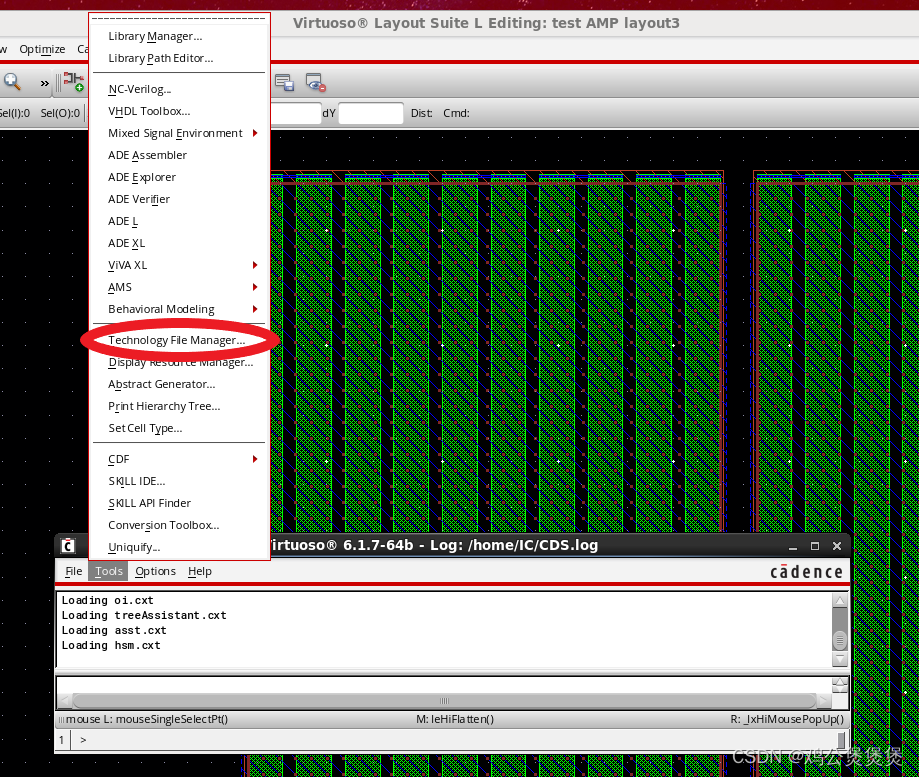Screen dimensions: 919x777
Task: Click horizontal scrollbar left arrow
Action: pos(65,701)
